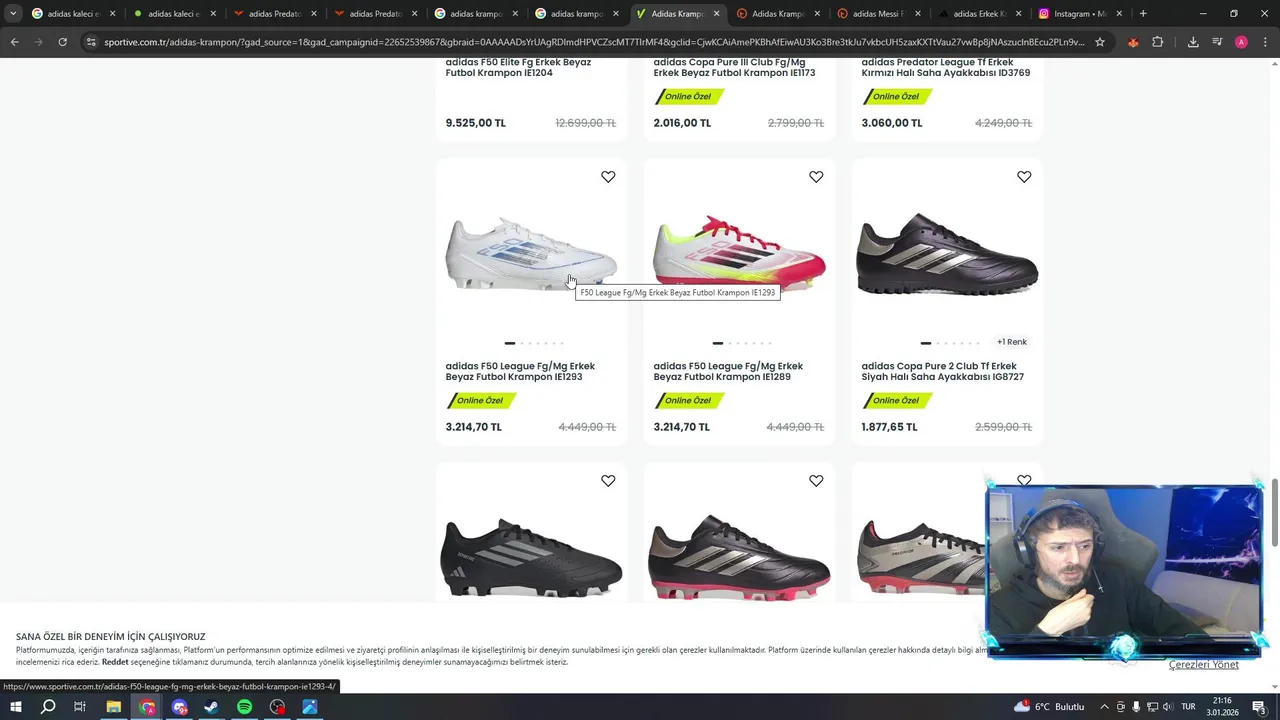Open the Windows Start menu
Viewport: 1280px width, 720px height.
(x=16, y=707)
